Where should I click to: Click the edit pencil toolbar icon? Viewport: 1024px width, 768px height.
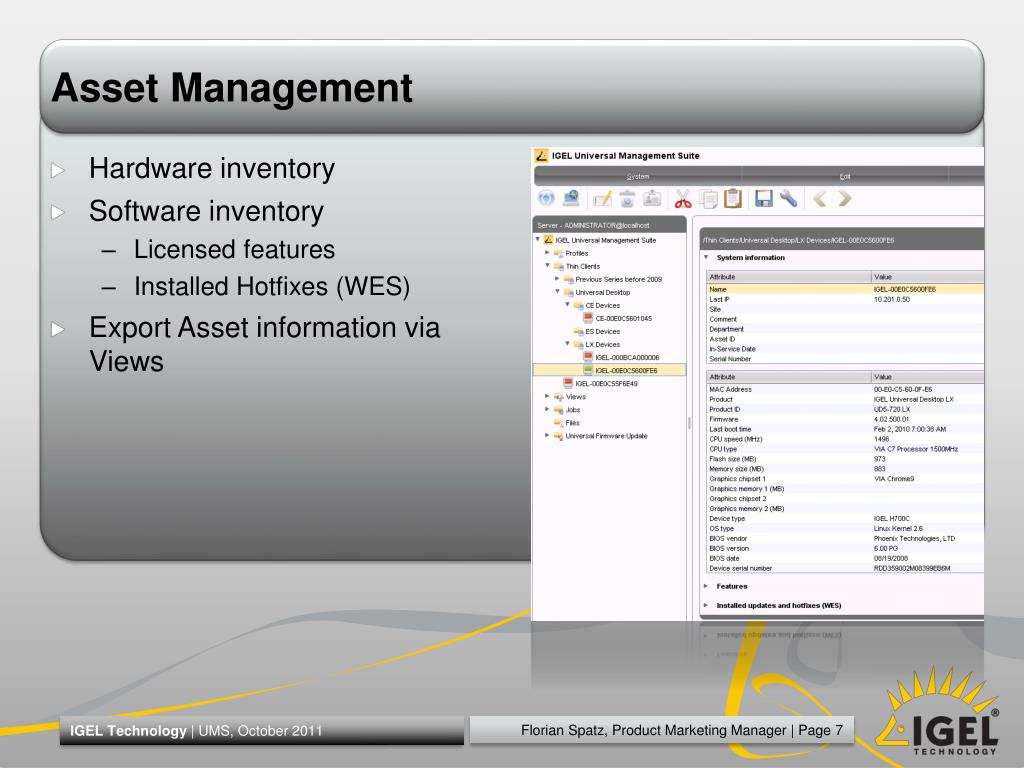[602, 199]
